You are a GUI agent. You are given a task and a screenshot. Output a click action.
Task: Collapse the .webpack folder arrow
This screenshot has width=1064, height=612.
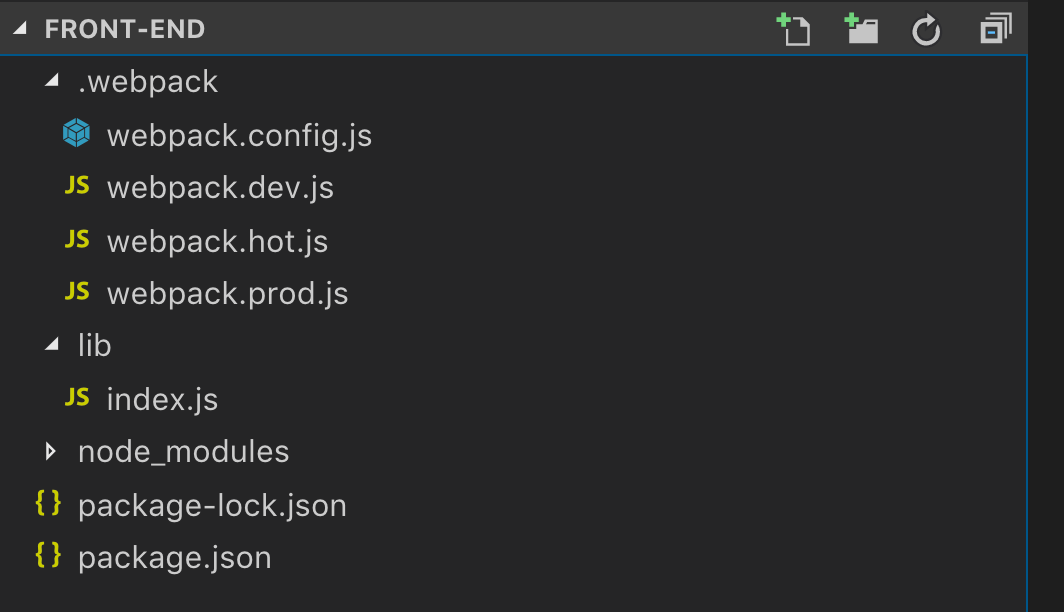[52, 81]
